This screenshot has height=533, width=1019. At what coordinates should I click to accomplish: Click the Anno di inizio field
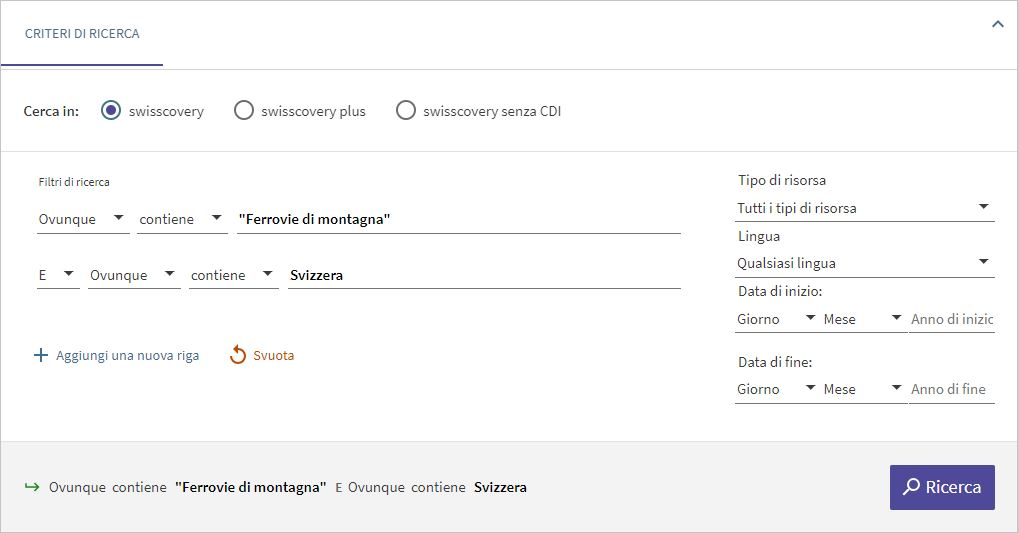(x=951, y=319)
